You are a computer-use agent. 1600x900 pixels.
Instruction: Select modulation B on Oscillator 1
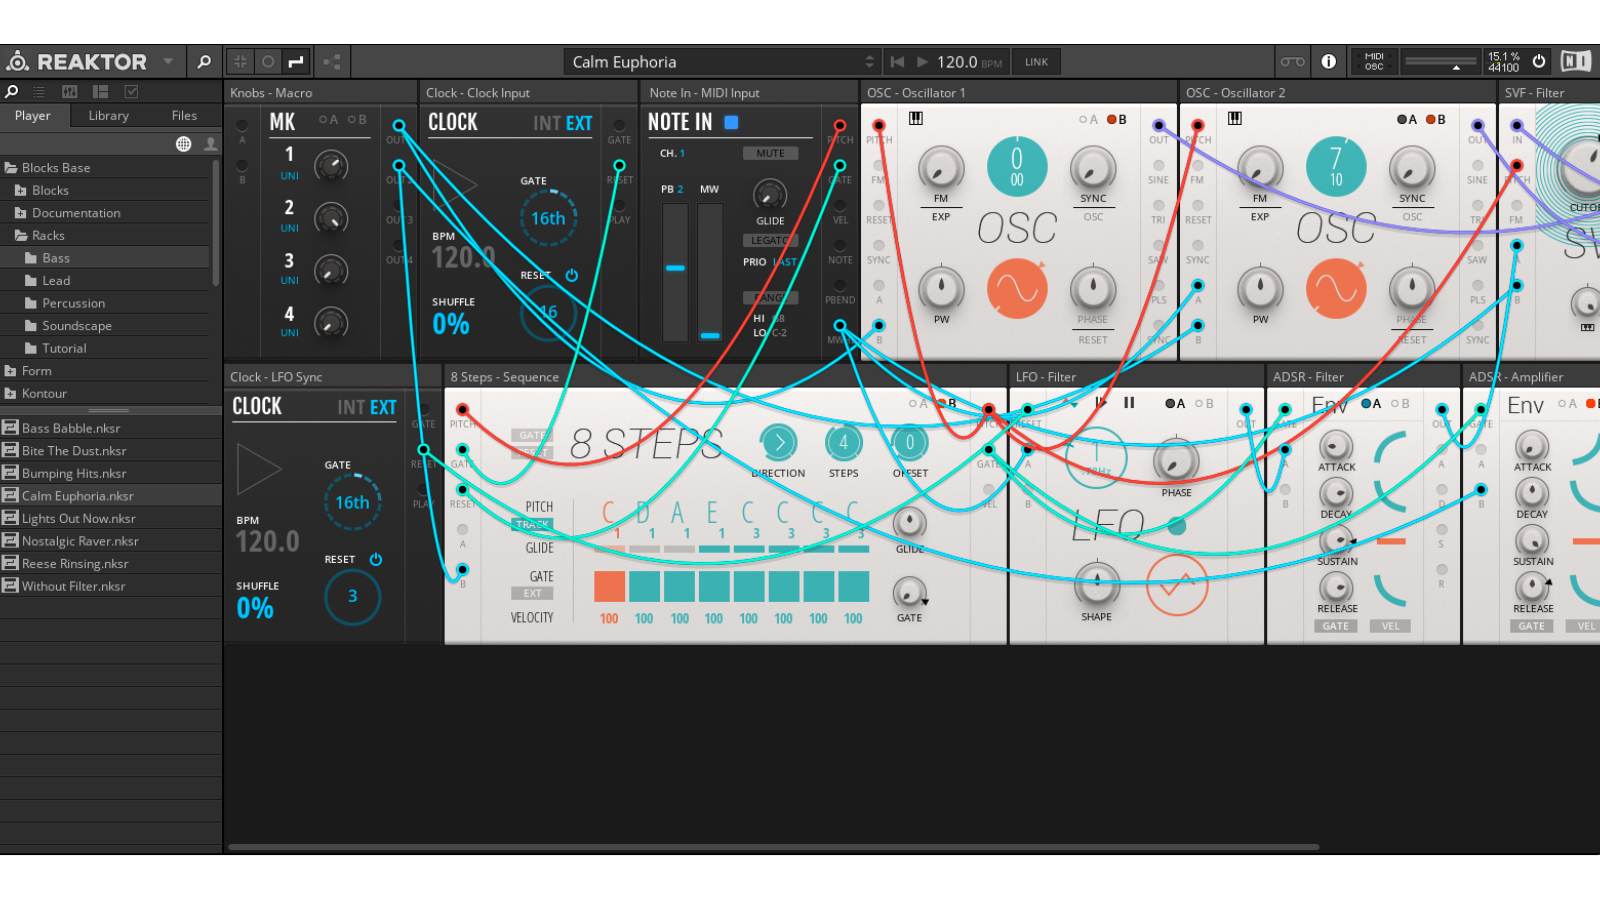click(x=1117, y=119)
